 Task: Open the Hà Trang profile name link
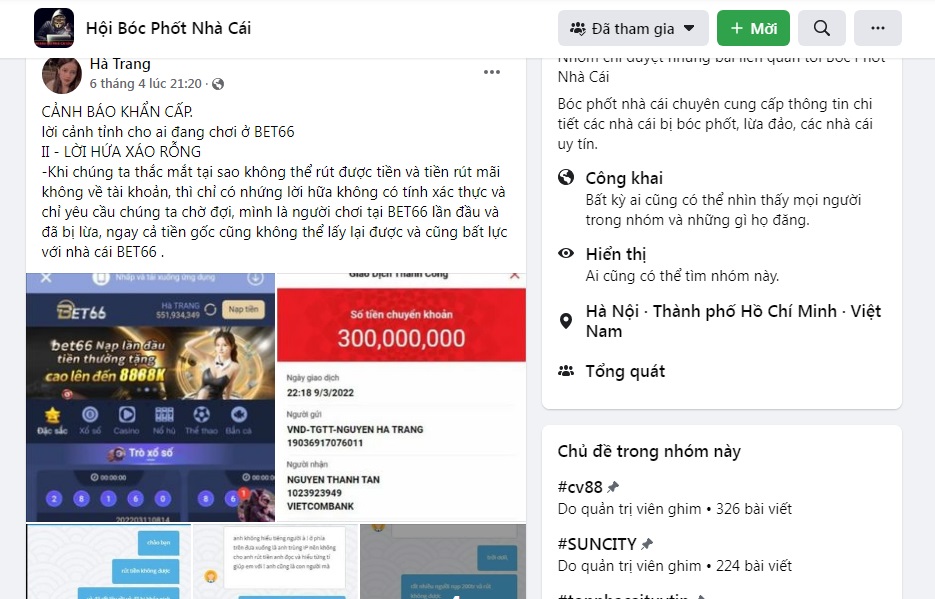point(120,64)
